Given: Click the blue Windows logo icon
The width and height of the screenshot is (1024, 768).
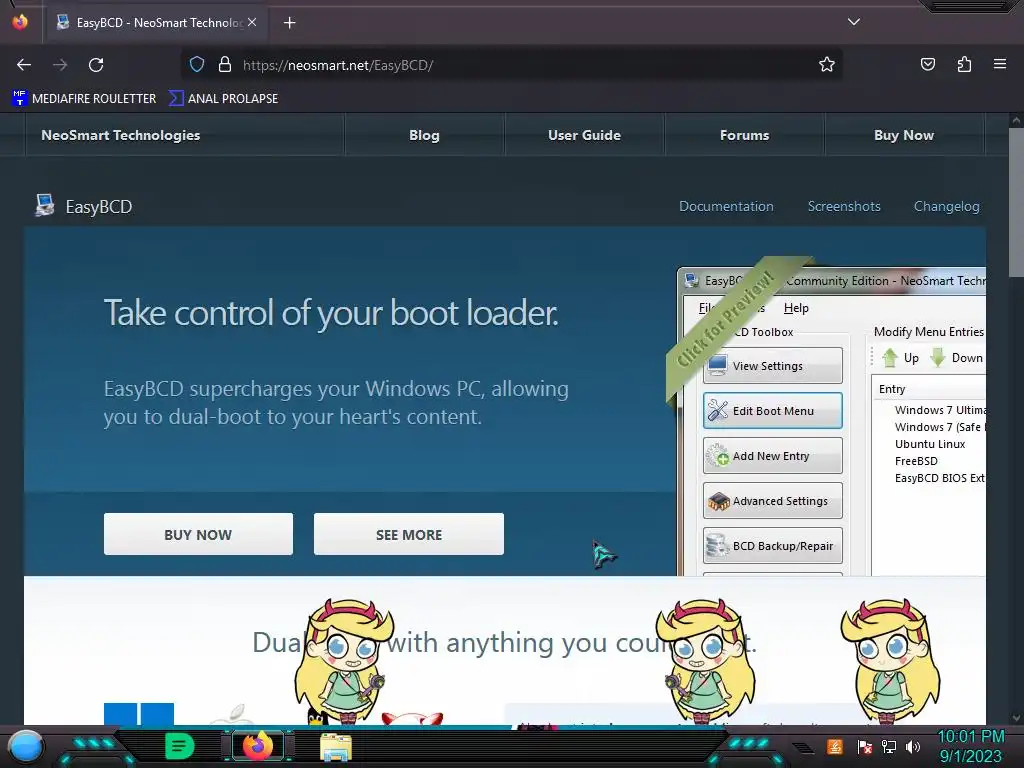Looking at the screenshot, I should tap(139, 714).
